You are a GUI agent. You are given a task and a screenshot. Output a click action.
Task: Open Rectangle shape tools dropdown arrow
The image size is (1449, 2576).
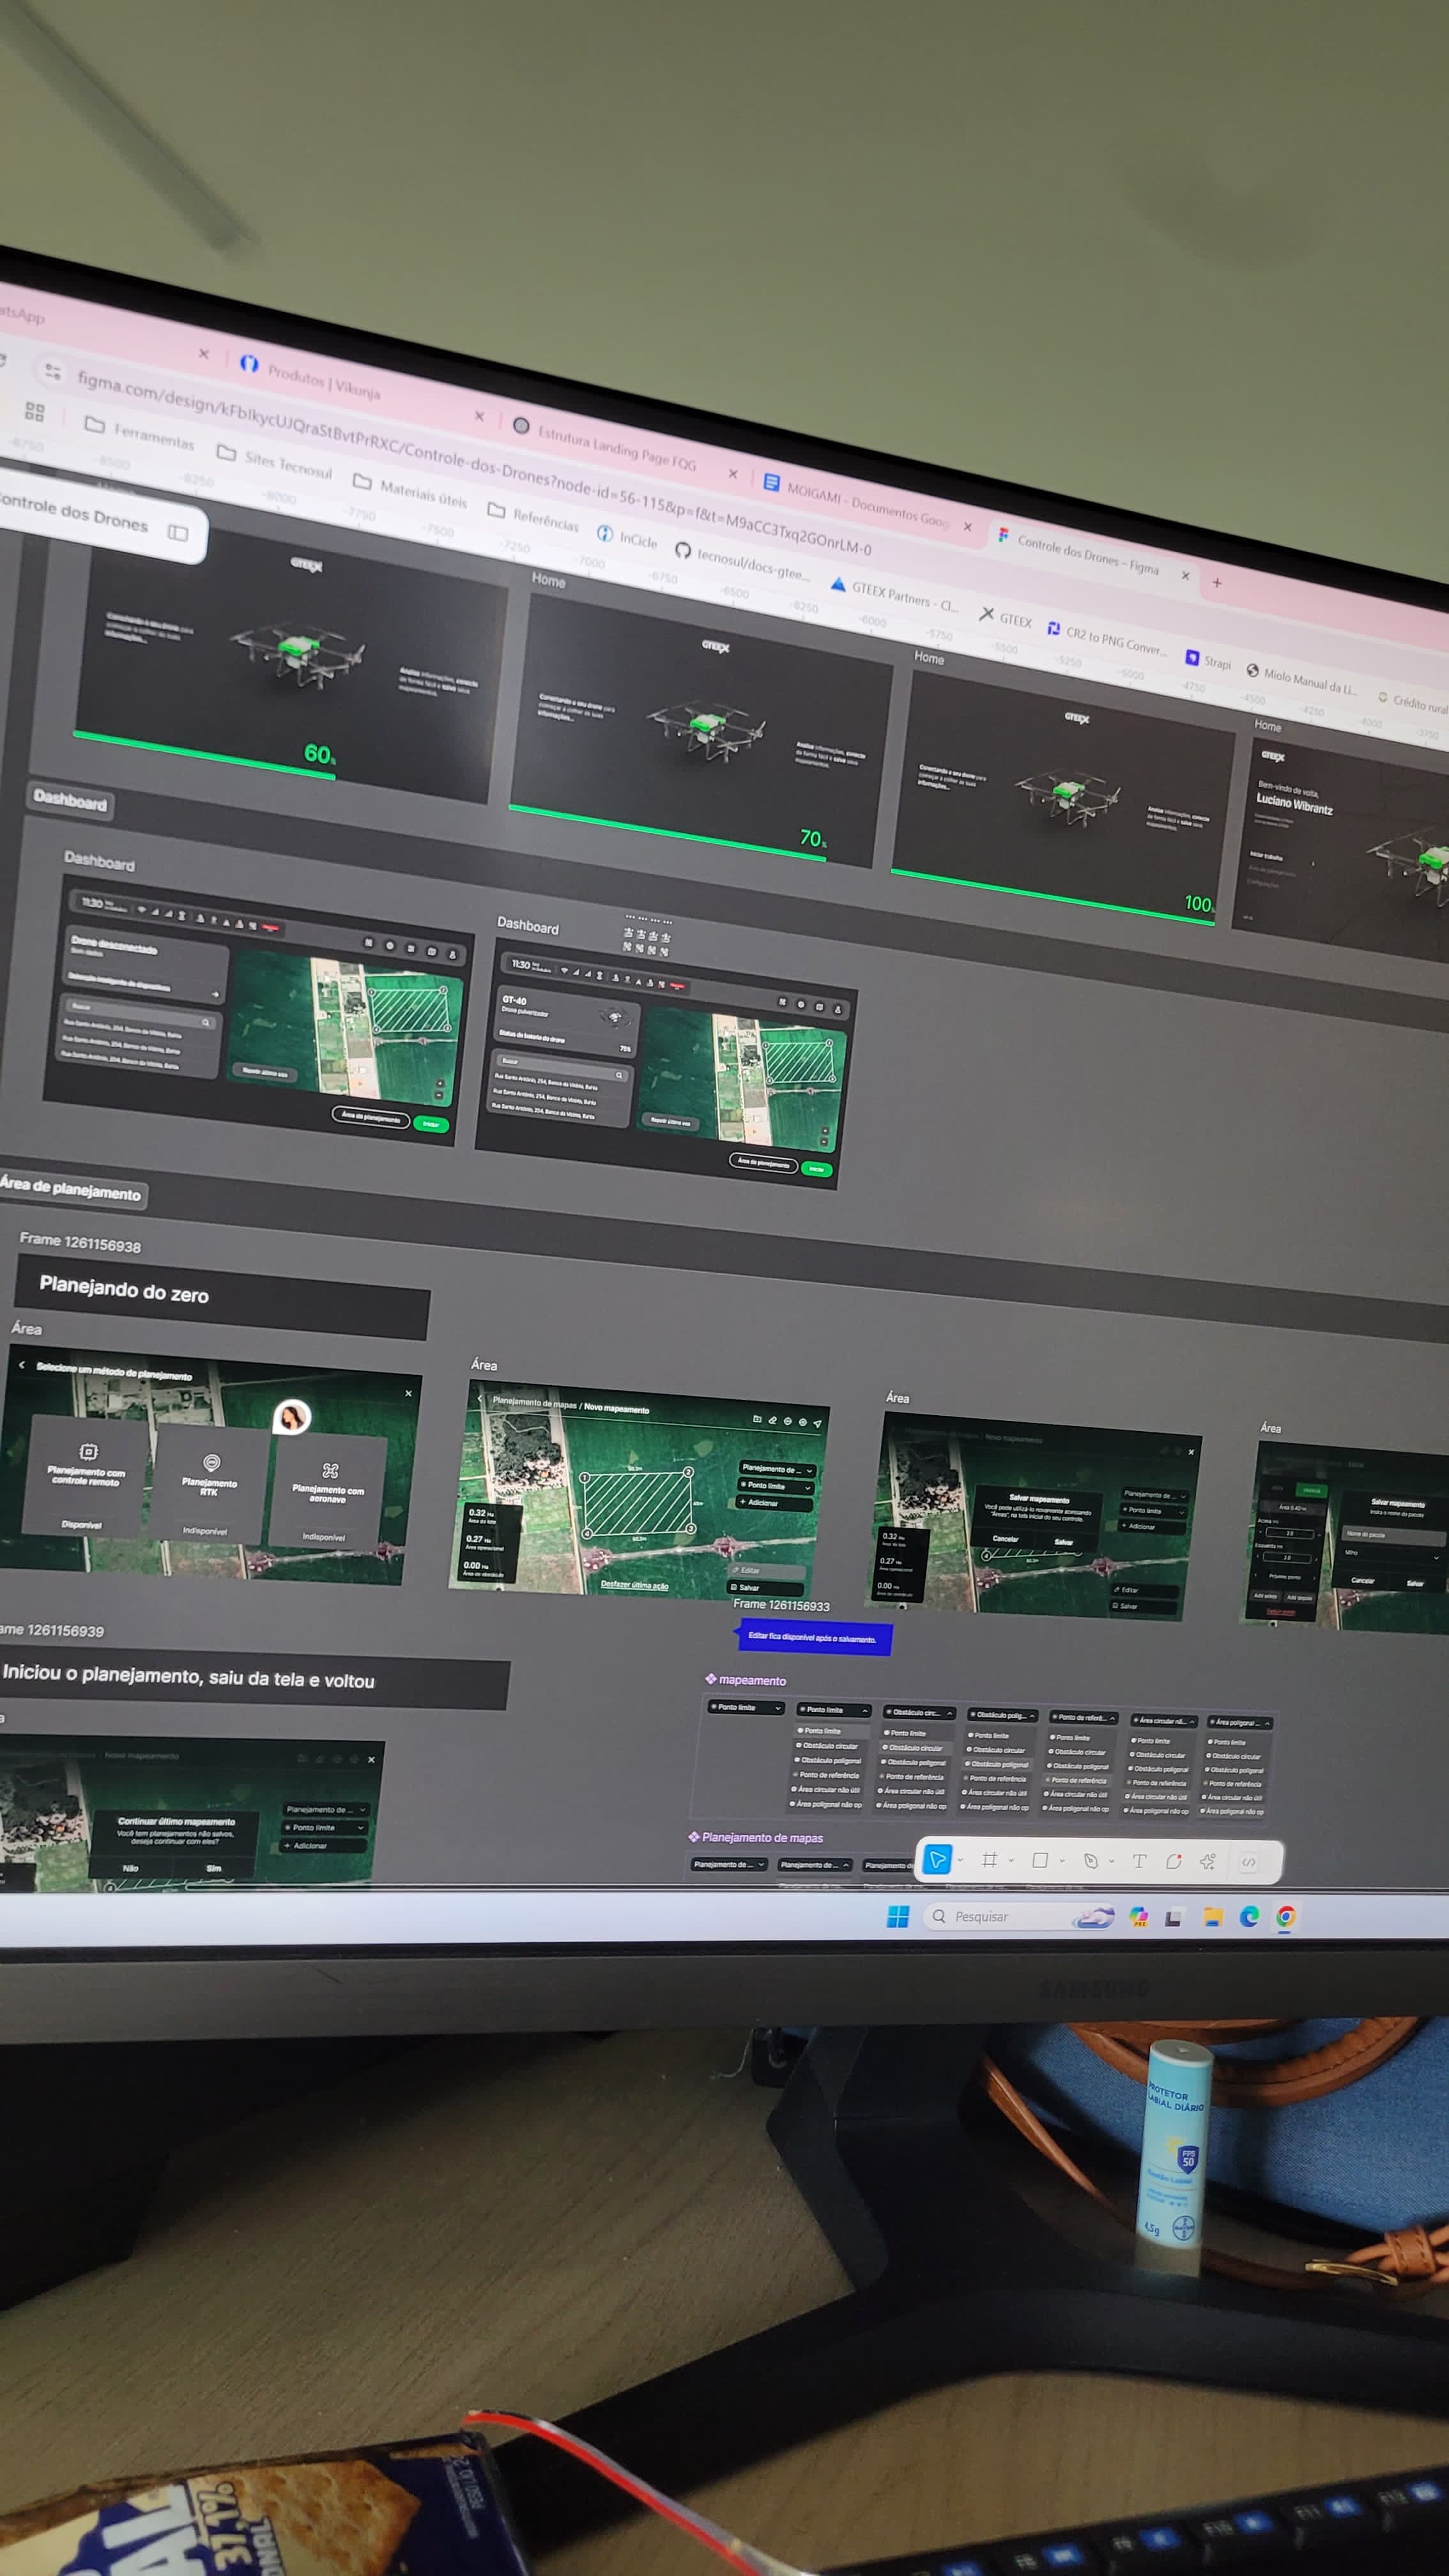pos(1062,1861)
